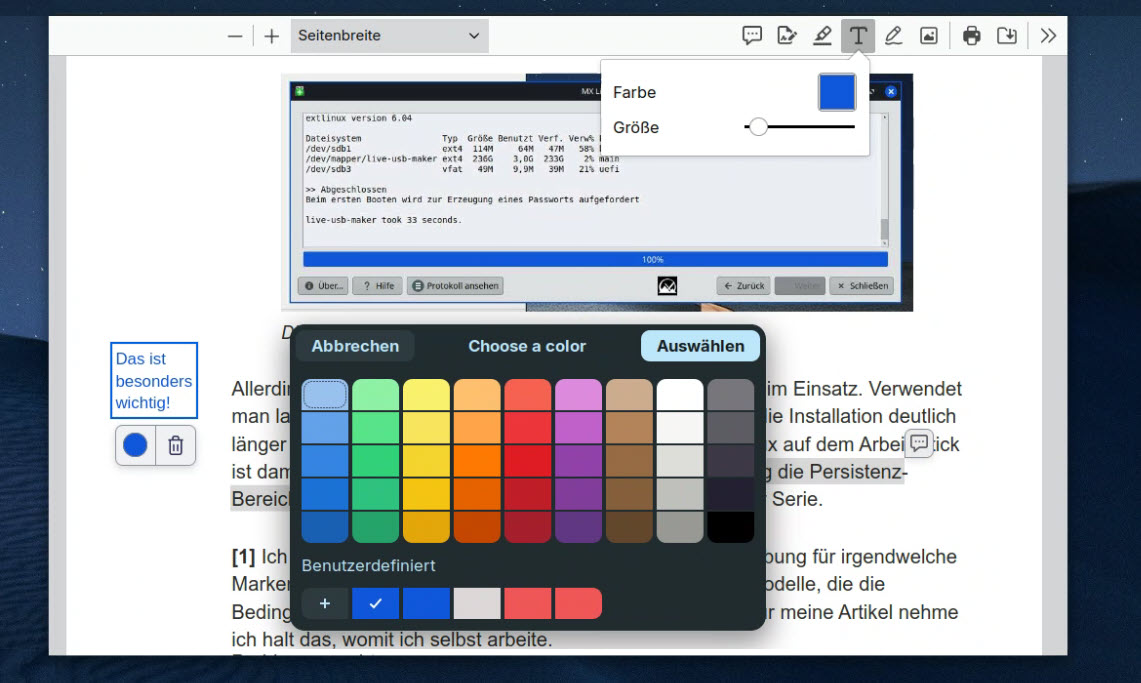This screenshot has width=1141, height=683.
Task: Click the Größe slider handle
Action: 758,127
